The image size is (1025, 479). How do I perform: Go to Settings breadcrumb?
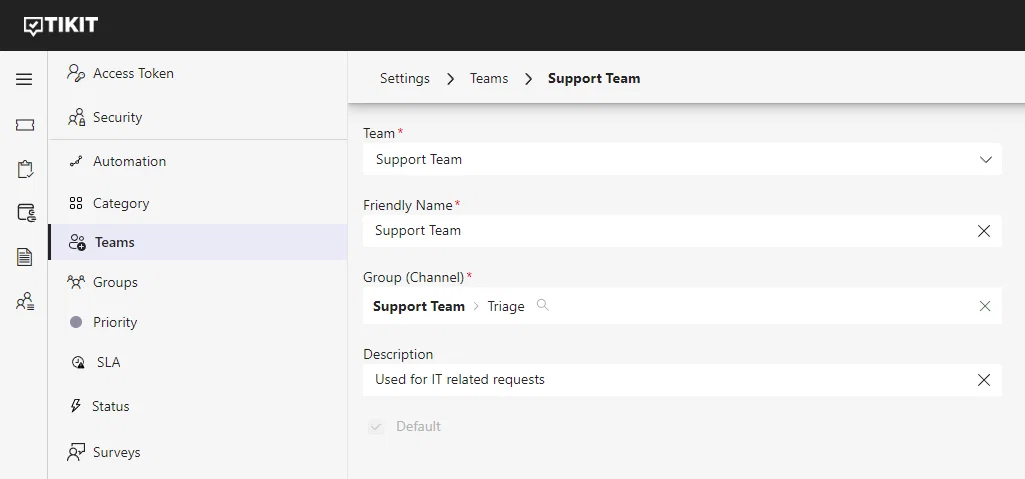pos(405,78)
